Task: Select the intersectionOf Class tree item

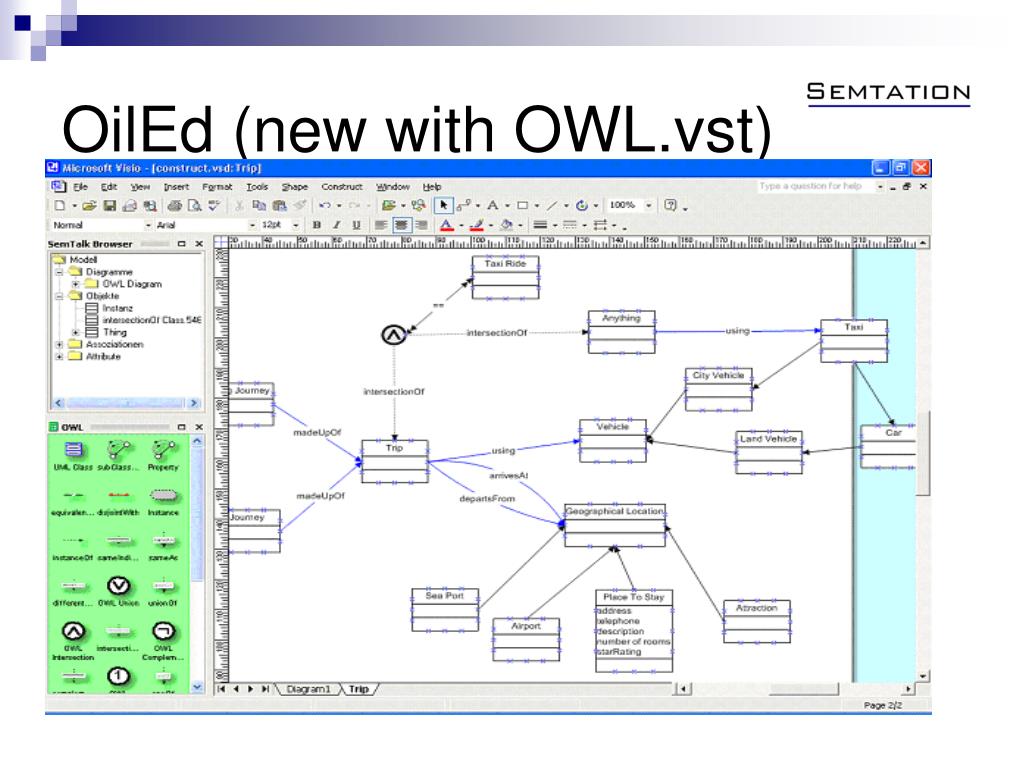Action: [144, 320]
